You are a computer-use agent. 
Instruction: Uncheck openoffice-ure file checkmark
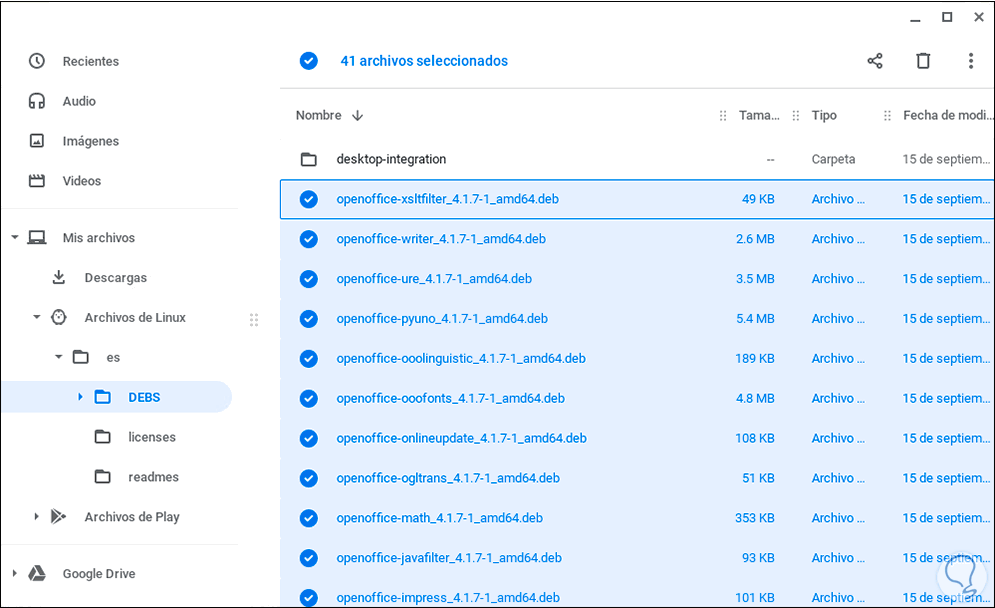(308, 279)
